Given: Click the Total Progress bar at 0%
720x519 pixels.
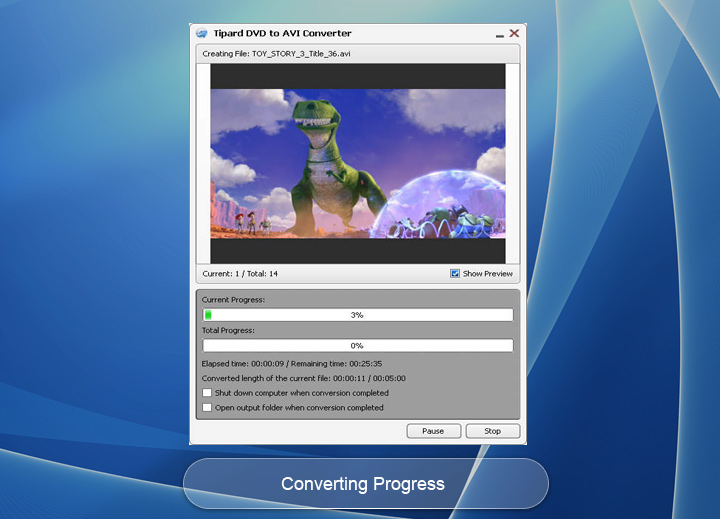Looking at the screenshot, I should 358,345.
